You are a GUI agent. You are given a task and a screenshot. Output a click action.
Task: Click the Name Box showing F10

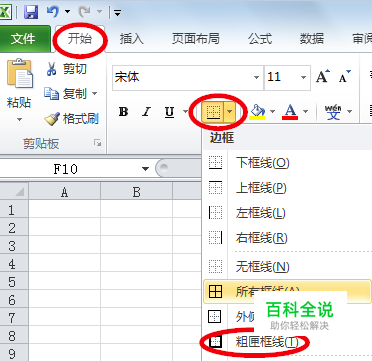pos(66,169)
